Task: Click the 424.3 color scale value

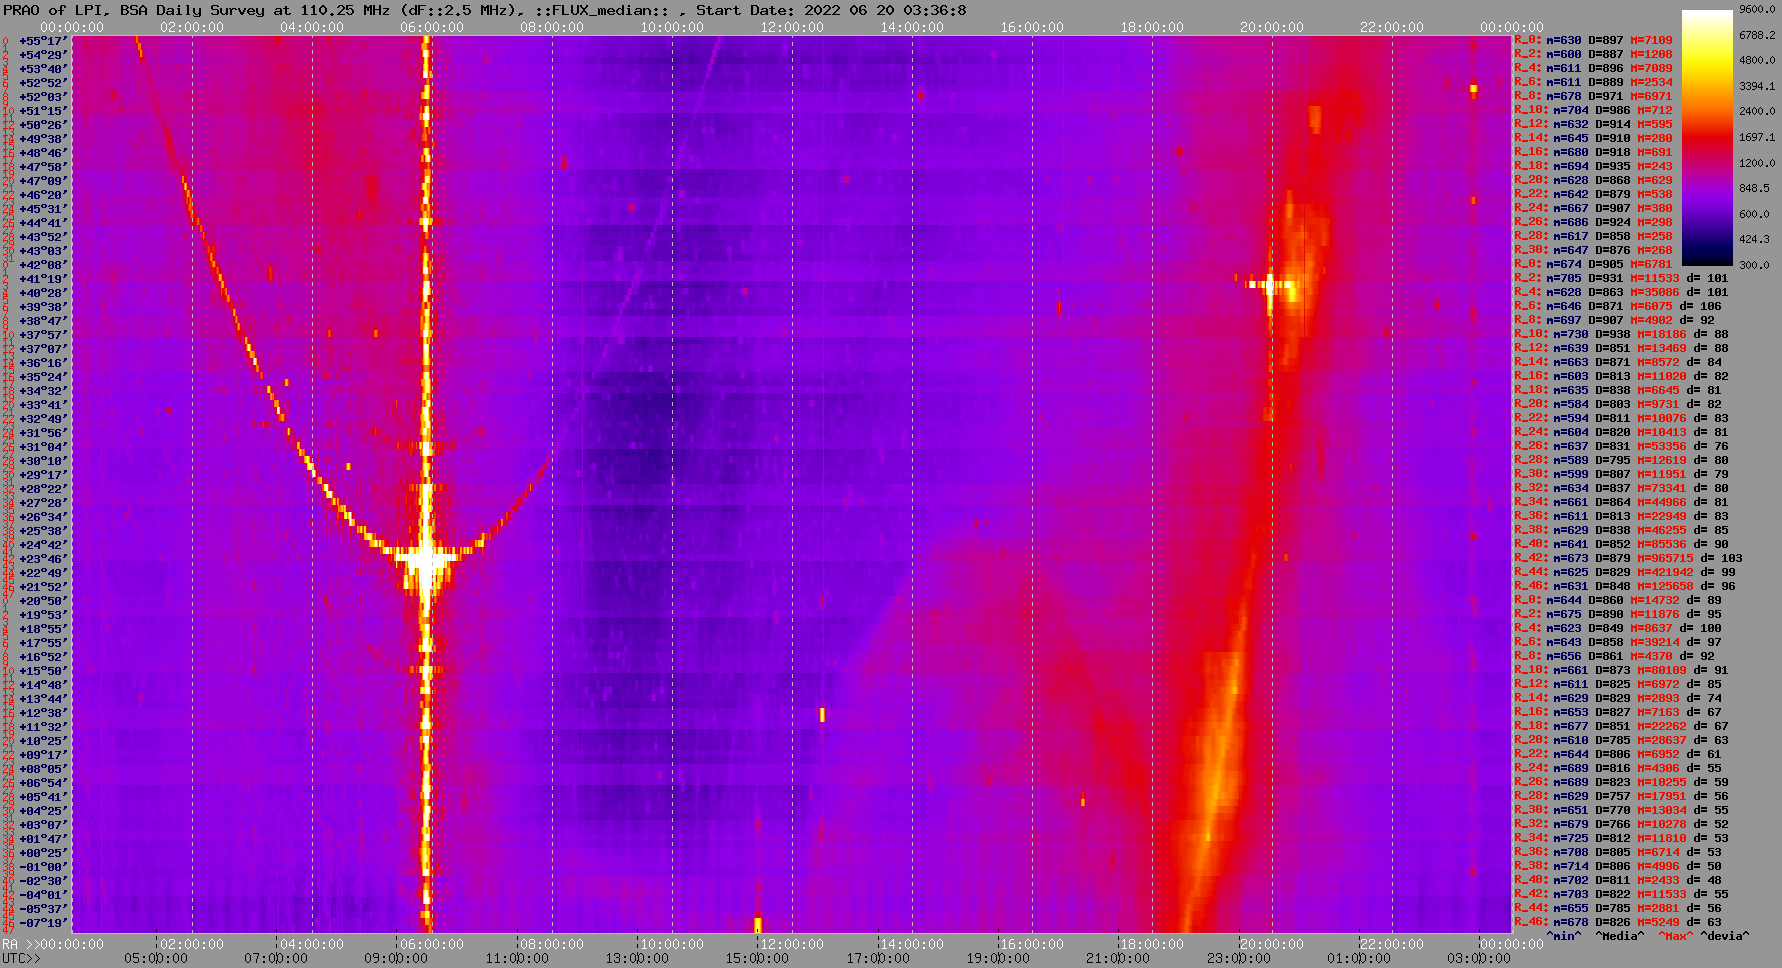Action: (x=1754, y=239)
